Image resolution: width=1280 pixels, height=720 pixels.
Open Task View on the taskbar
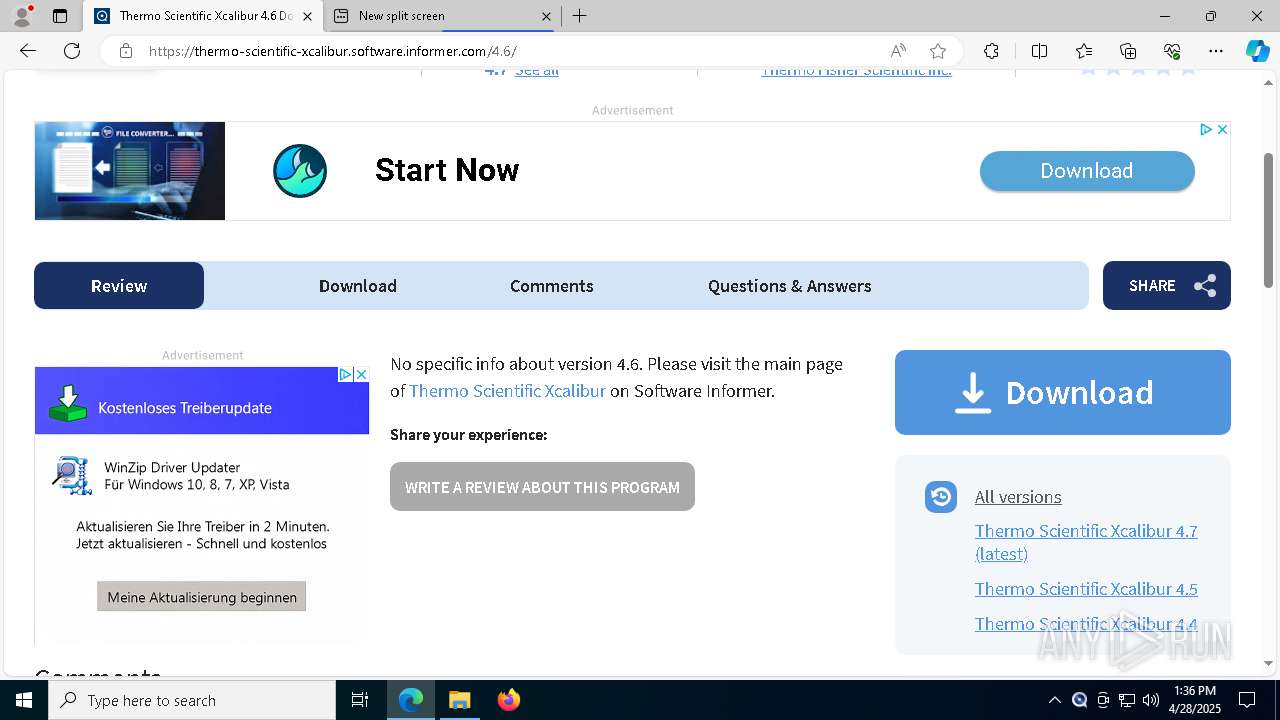(x=360, y=700)
